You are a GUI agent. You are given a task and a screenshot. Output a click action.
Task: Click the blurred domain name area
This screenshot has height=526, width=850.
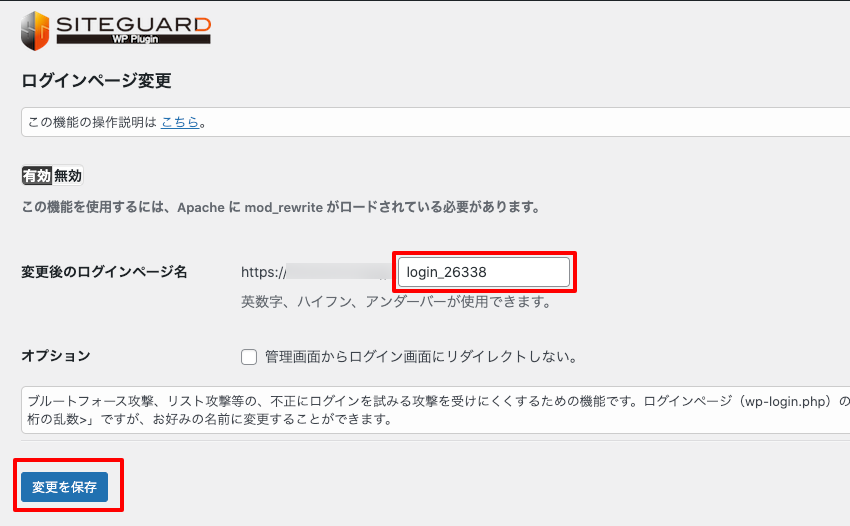[x=338, y=272]
